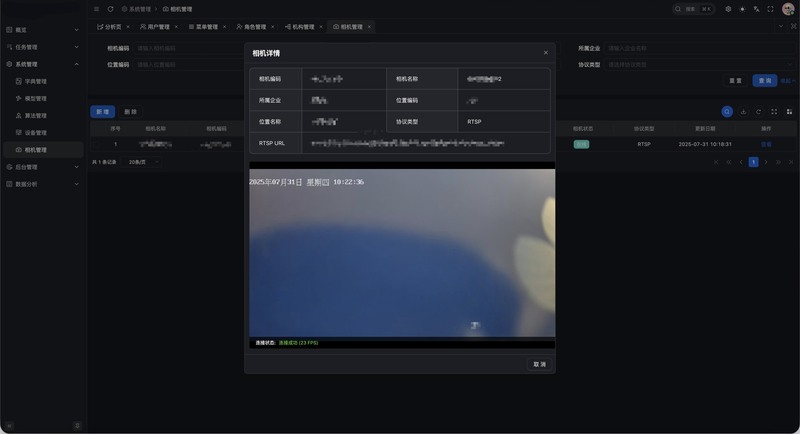The image size is (800, 434).
Task: Open 算法管理 in the sidebar
Action: (x=36, y=116)
